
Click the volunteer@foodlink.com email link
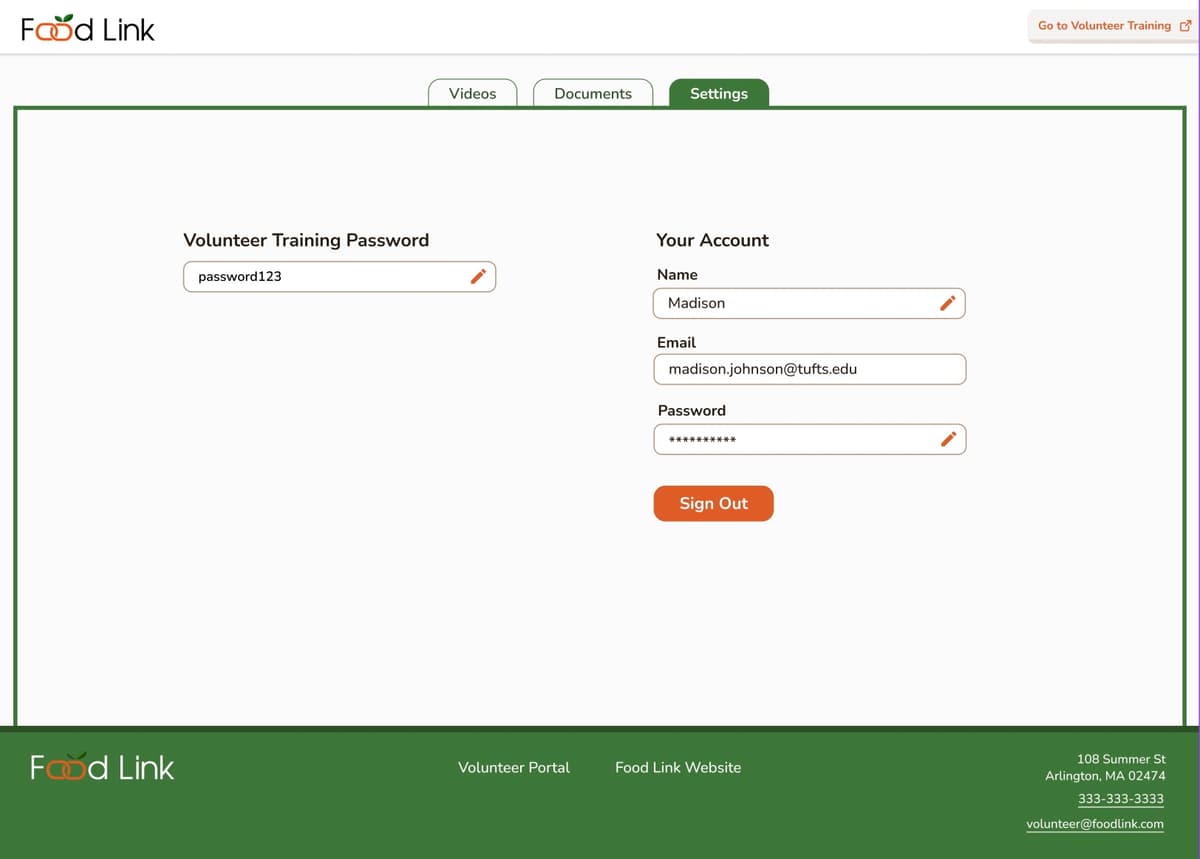1095,824
